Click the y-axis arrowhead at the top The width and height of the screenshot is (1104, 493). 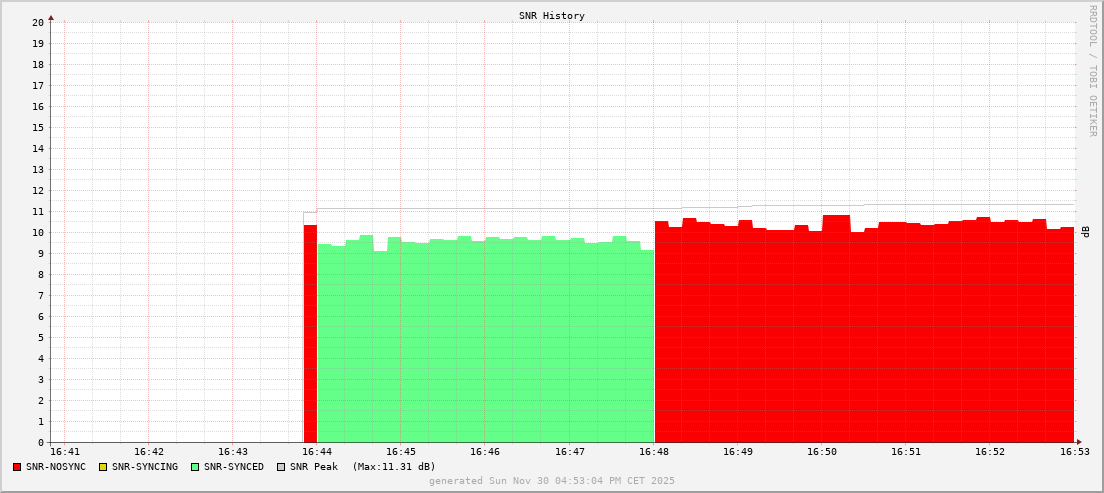point(51,17)
